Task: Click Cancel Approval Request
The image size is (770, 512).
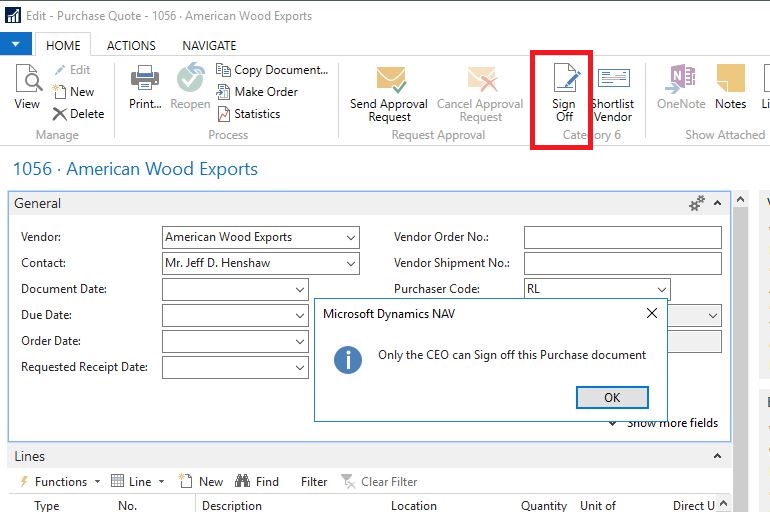Action: (480, 94)
